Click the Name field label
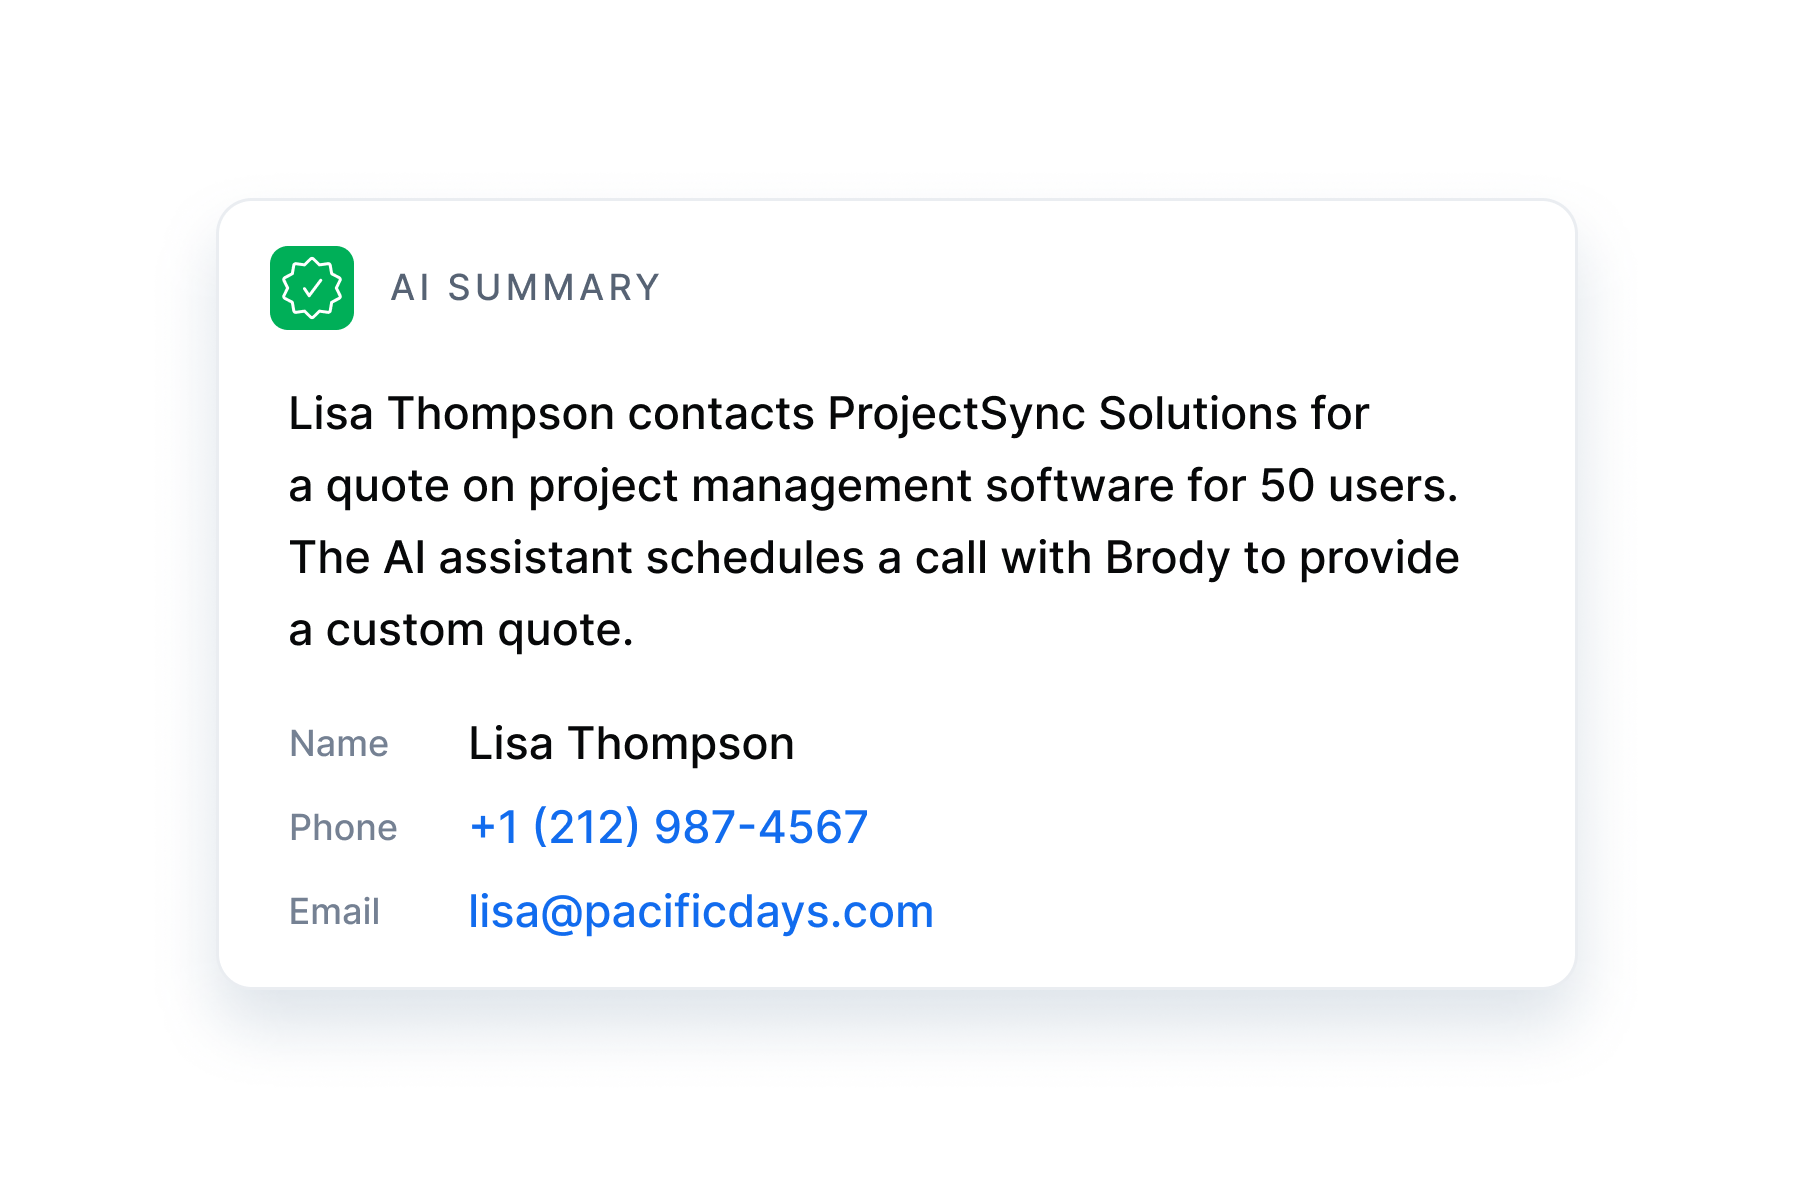Viewport: 1794px width, 1188px height. [x=338, y=744]
